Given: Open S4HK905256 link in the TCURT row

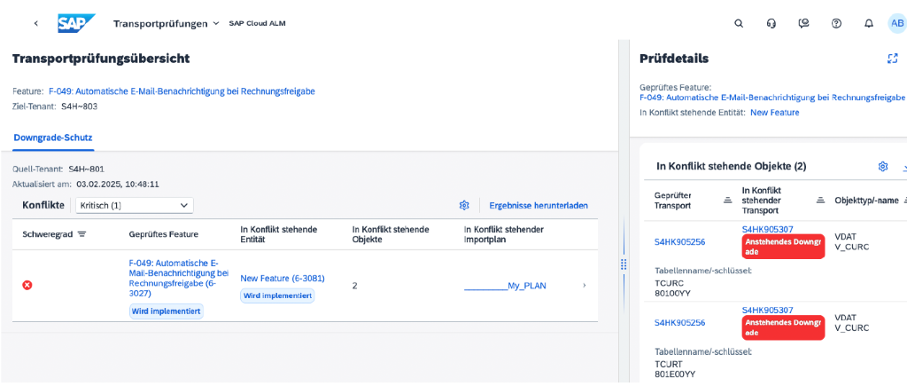Looking at the screenshot, I should 680,323.
